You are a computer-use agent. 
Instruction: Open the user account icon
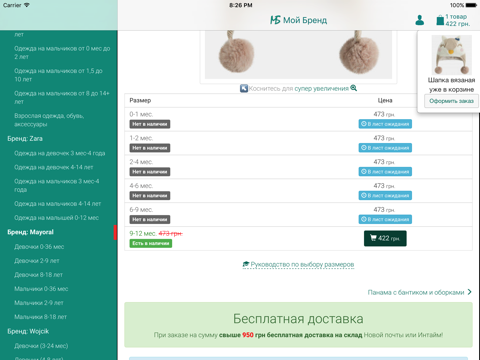point(420,20)
